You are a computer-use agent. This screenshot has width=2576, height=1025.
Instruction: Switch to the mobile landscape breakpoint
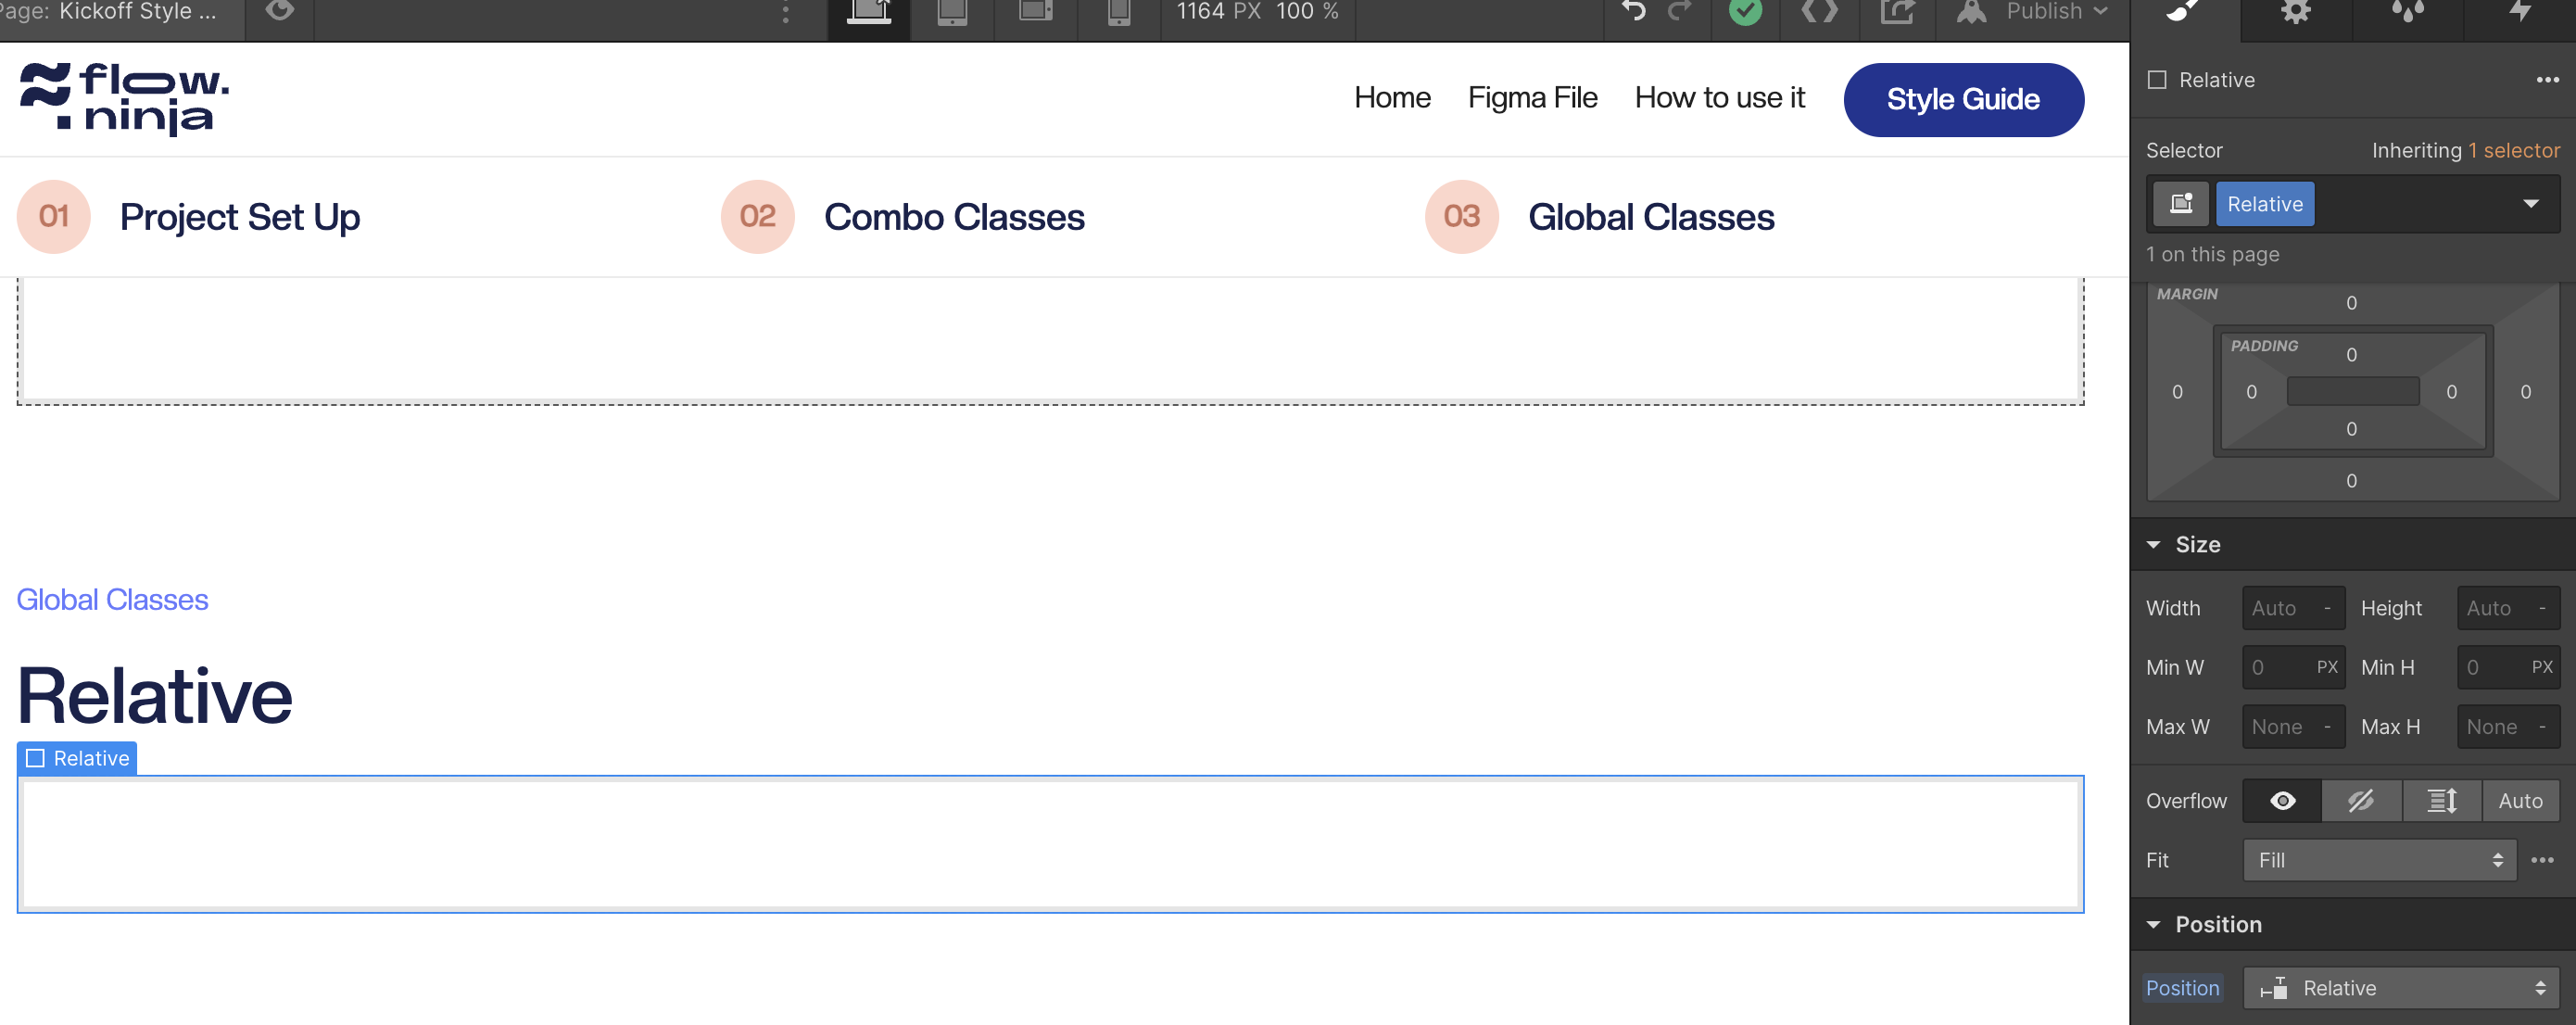point(1035,11)
